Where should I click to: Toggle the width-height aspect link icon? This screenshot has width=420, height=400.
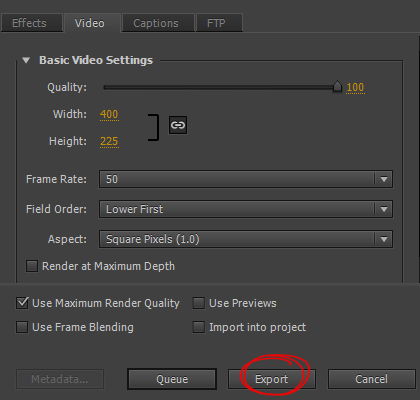pos(178,125)
